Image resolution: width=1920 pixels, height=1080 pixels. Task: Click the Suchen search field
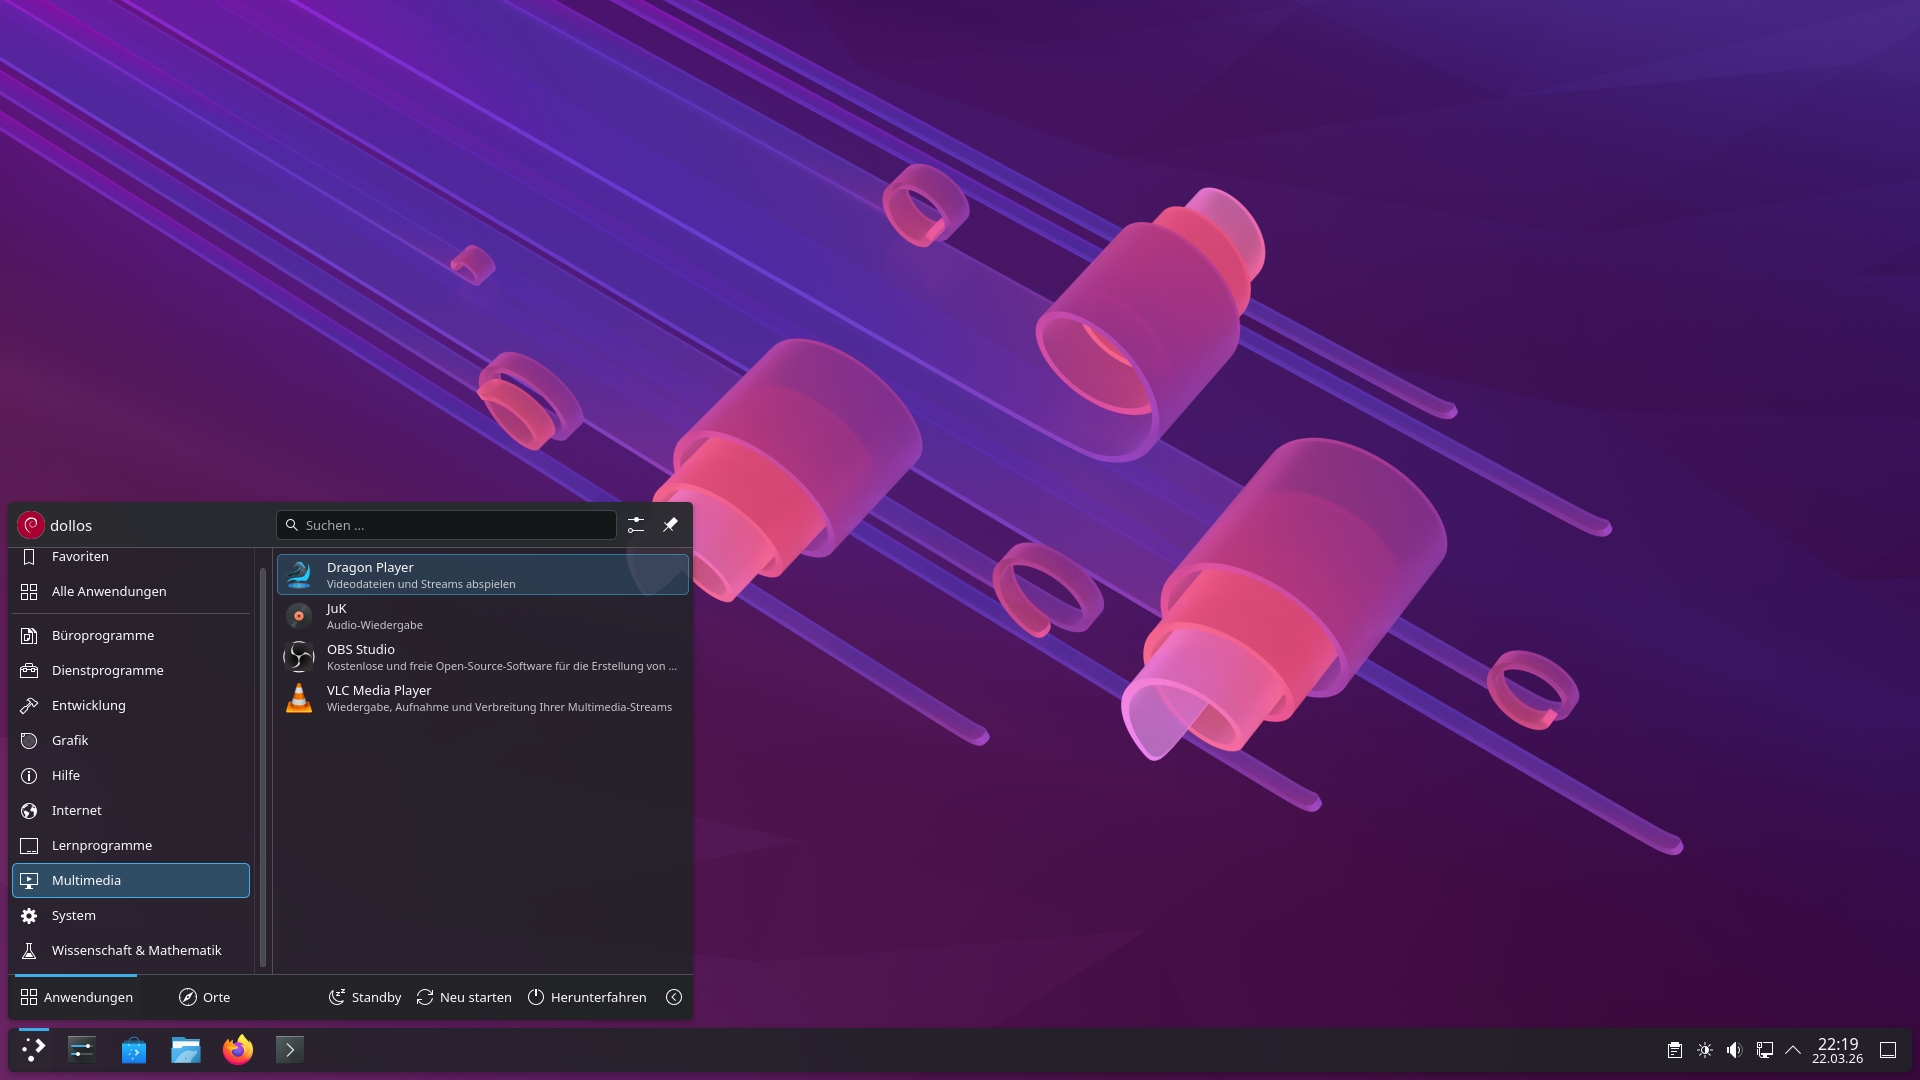click(x=446, y=525)
